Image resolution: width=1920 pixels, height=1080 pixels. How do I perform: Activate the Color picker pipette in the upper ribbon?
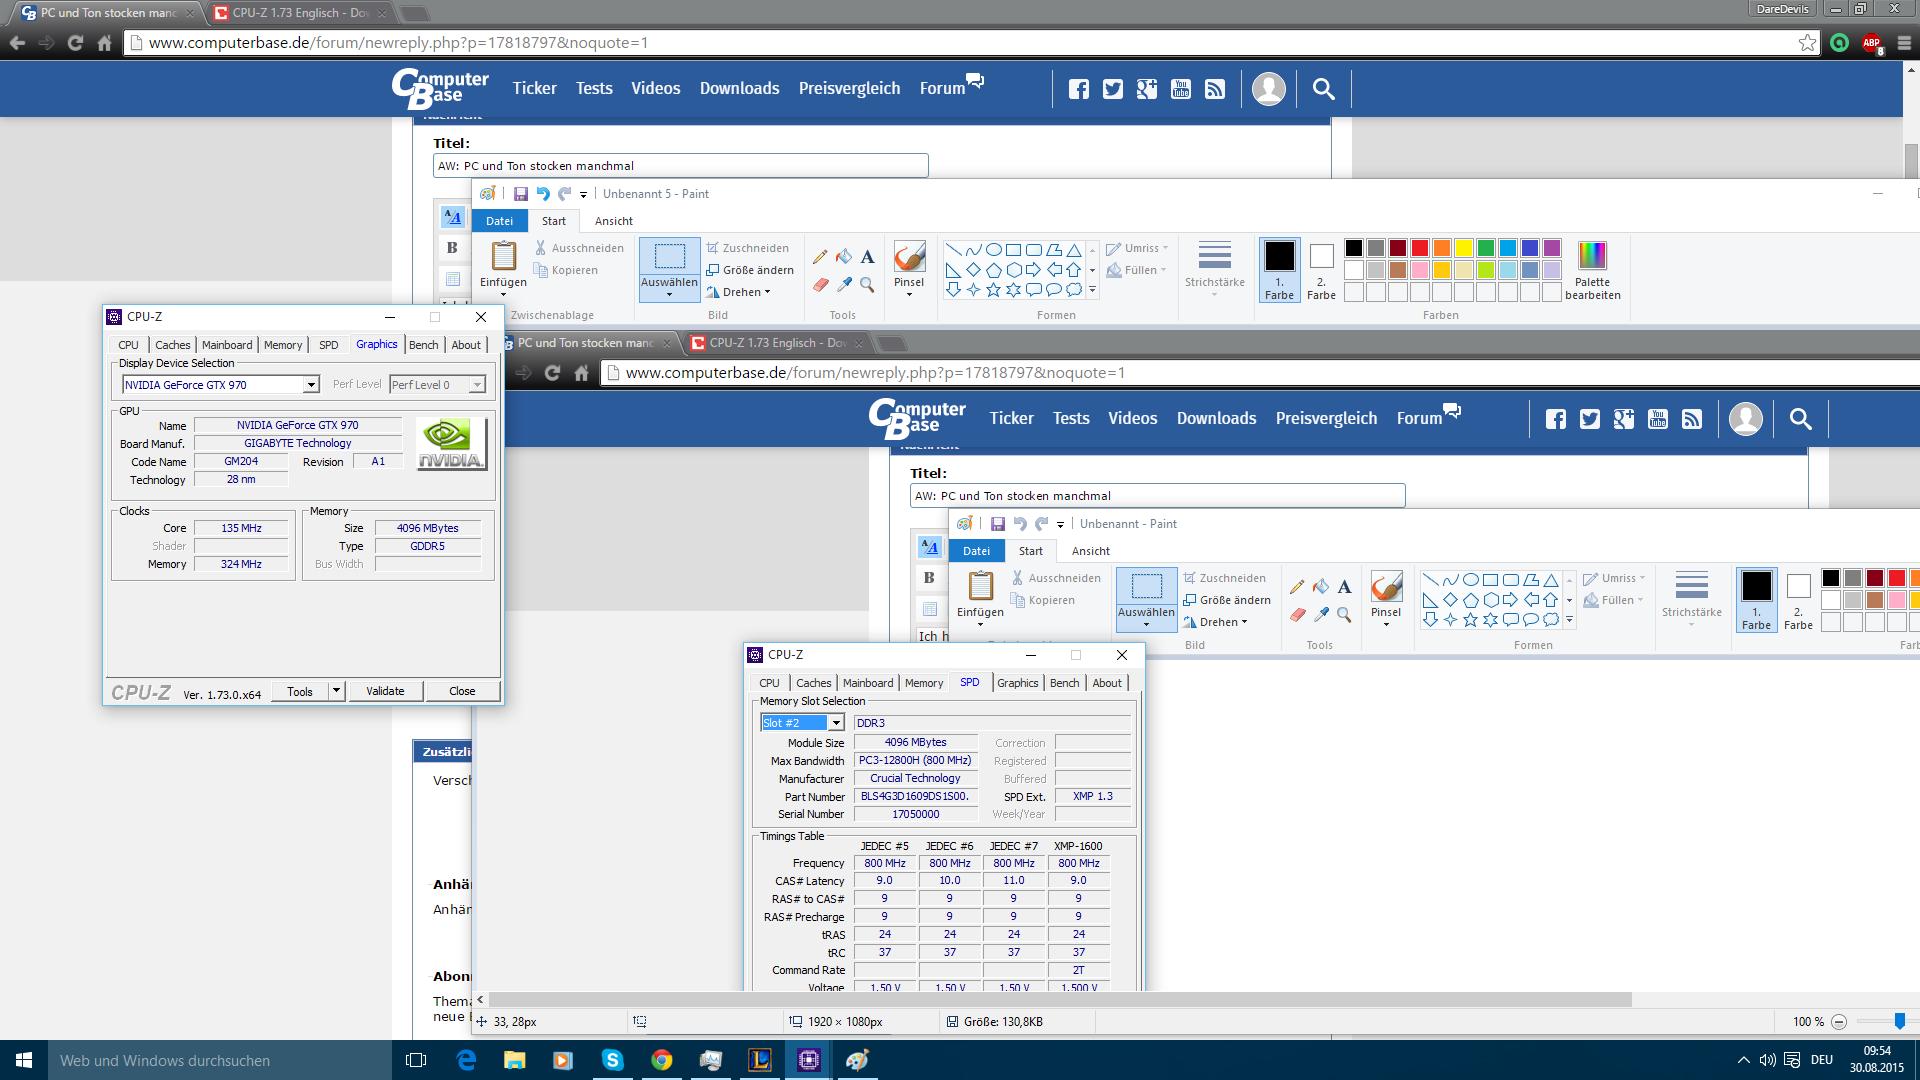(x=844, y=285)
